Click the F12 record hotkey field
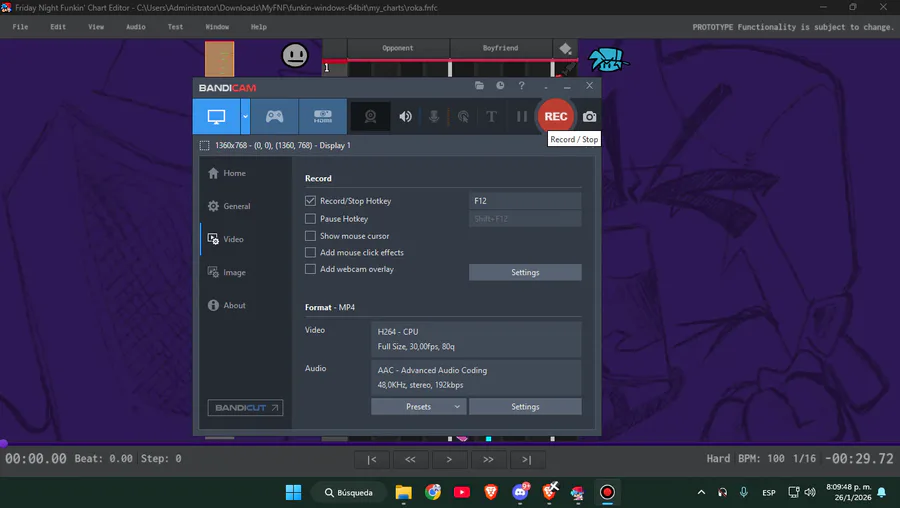 click(525, 201)
